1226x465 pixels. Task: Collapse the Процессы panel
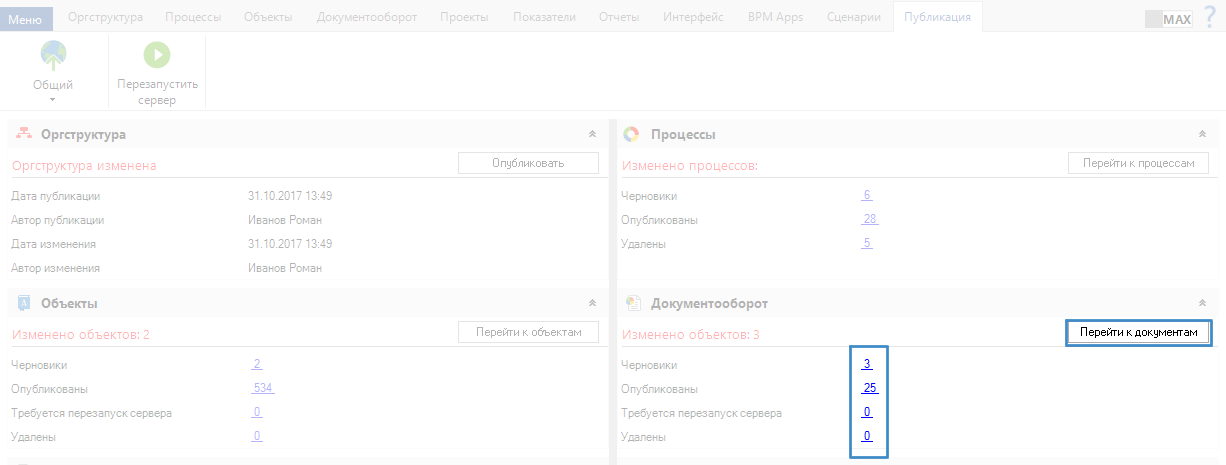pos(1202,134)
